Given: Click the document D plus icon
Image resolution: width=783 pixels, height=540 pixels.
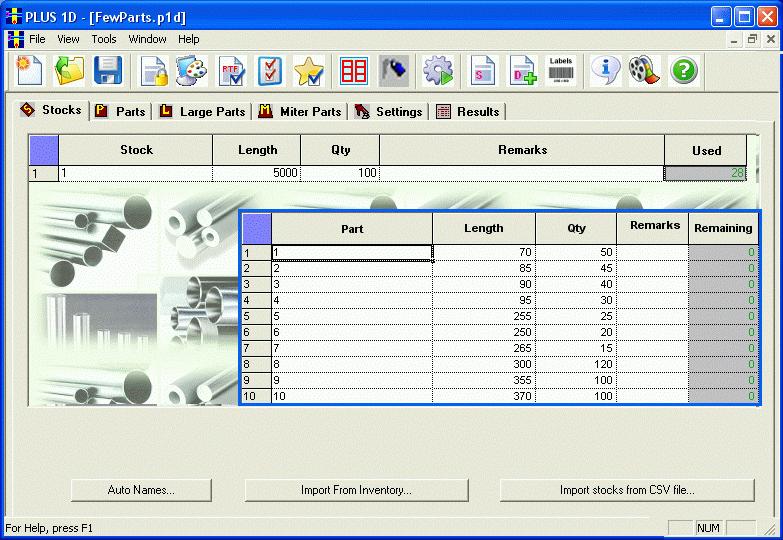Looking at the screenshot, I should point(522,70).
